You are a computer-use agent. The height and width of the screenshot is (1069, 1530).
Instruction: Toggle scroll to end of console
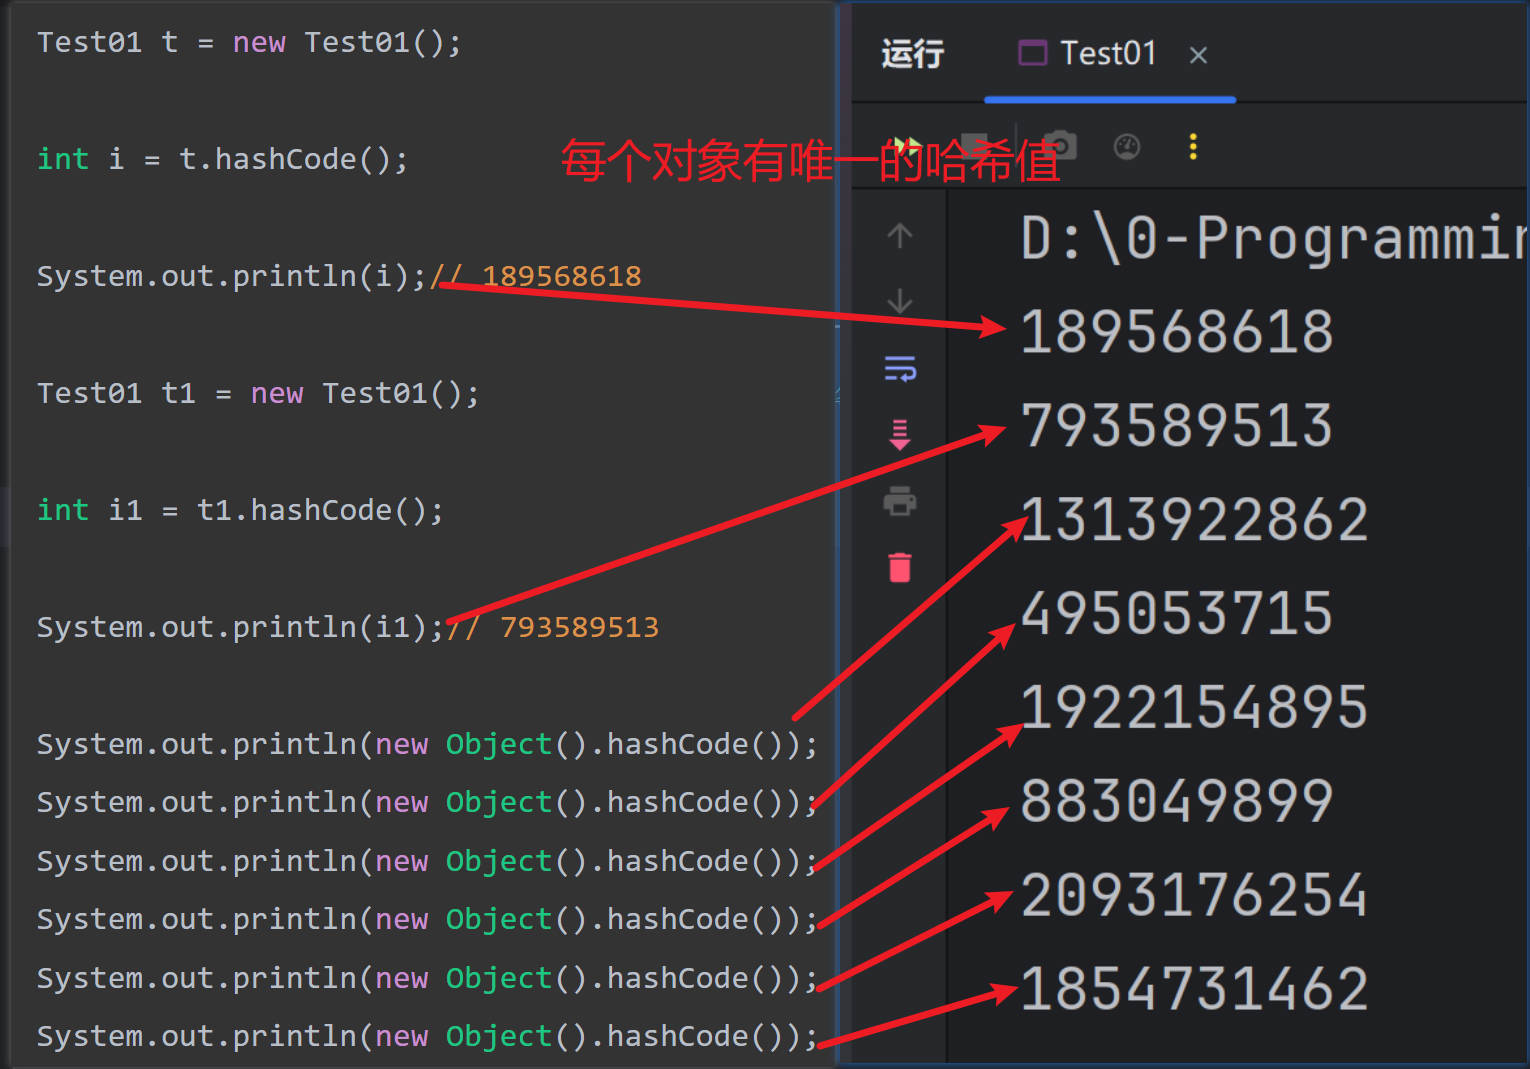(x=900, y=435)
